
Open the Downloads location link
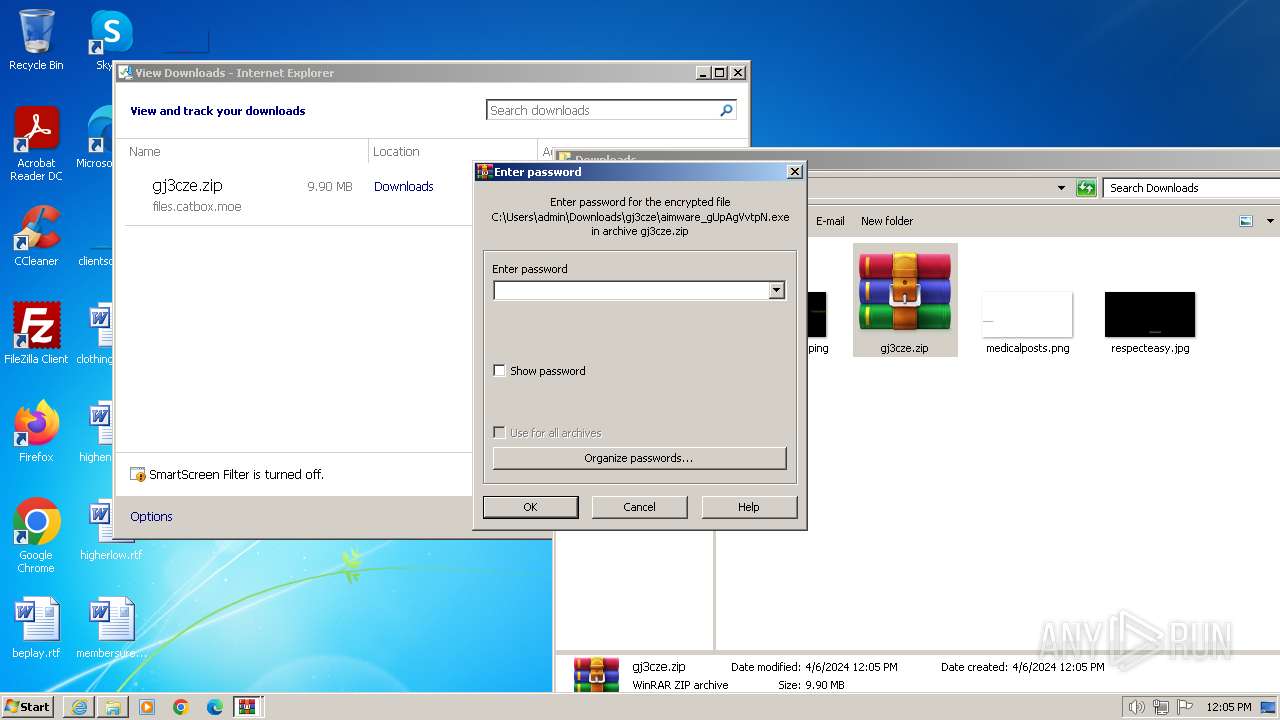[404, 186]
